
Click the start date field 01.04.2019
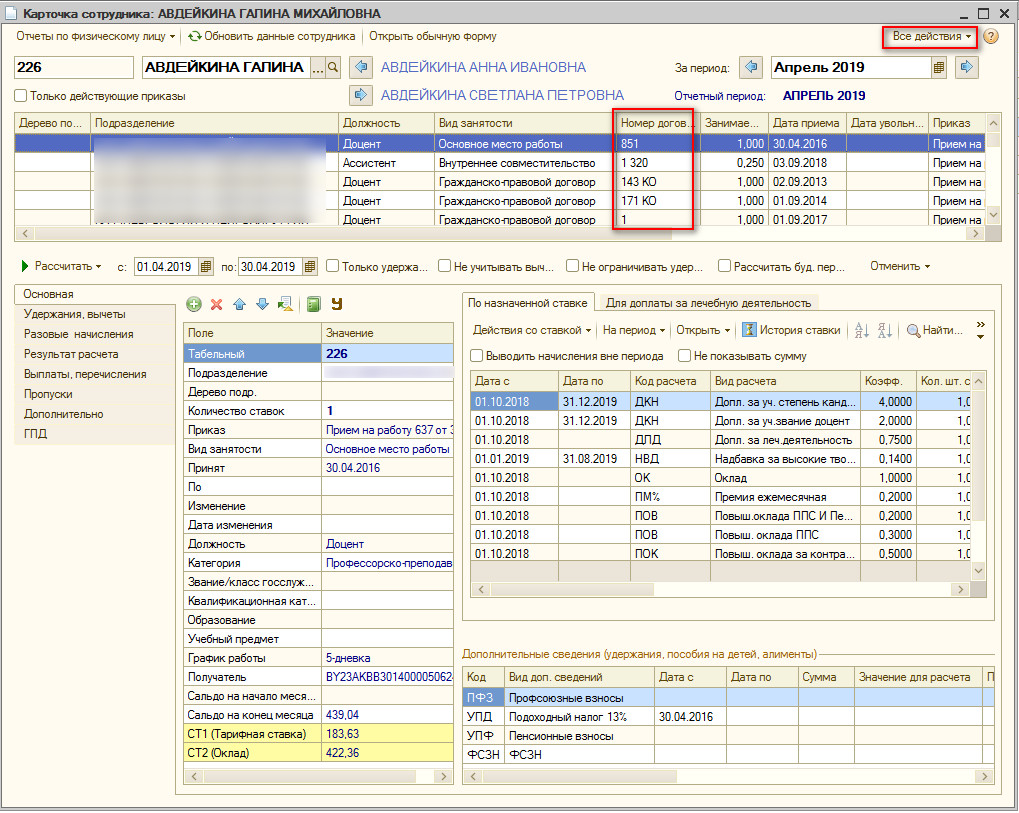pyautogui.click(x=166, y=267)
